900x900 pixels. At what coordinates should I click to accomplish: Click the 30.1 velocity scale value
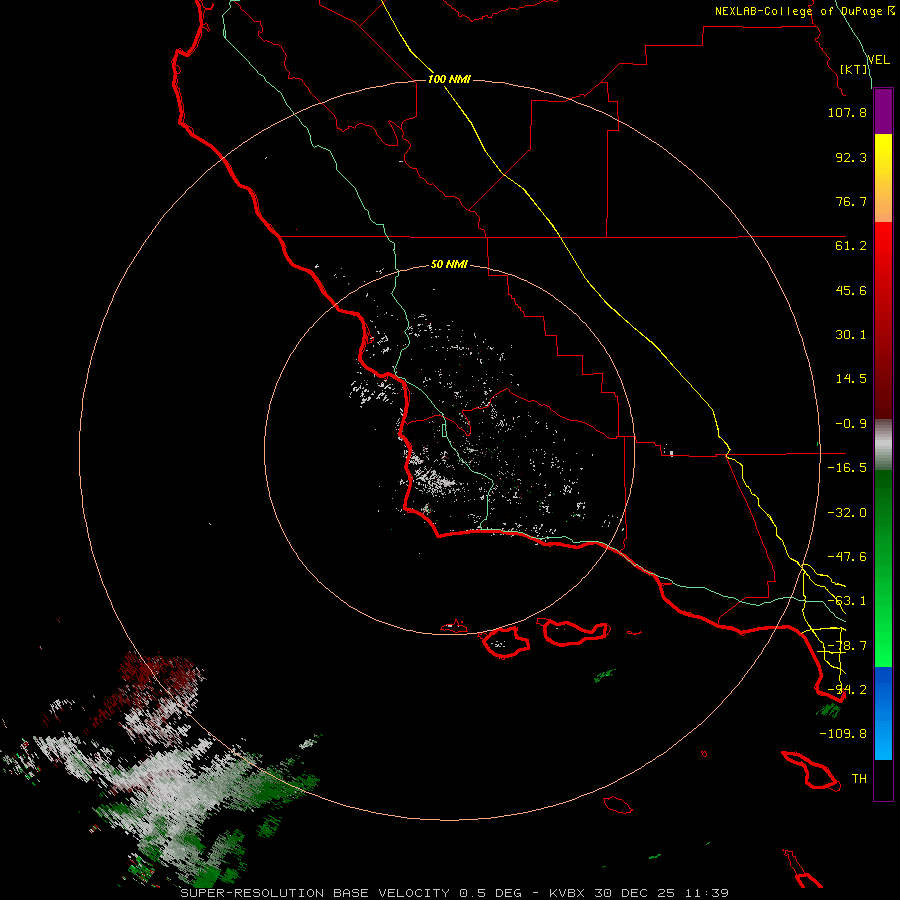click(851, 335)
